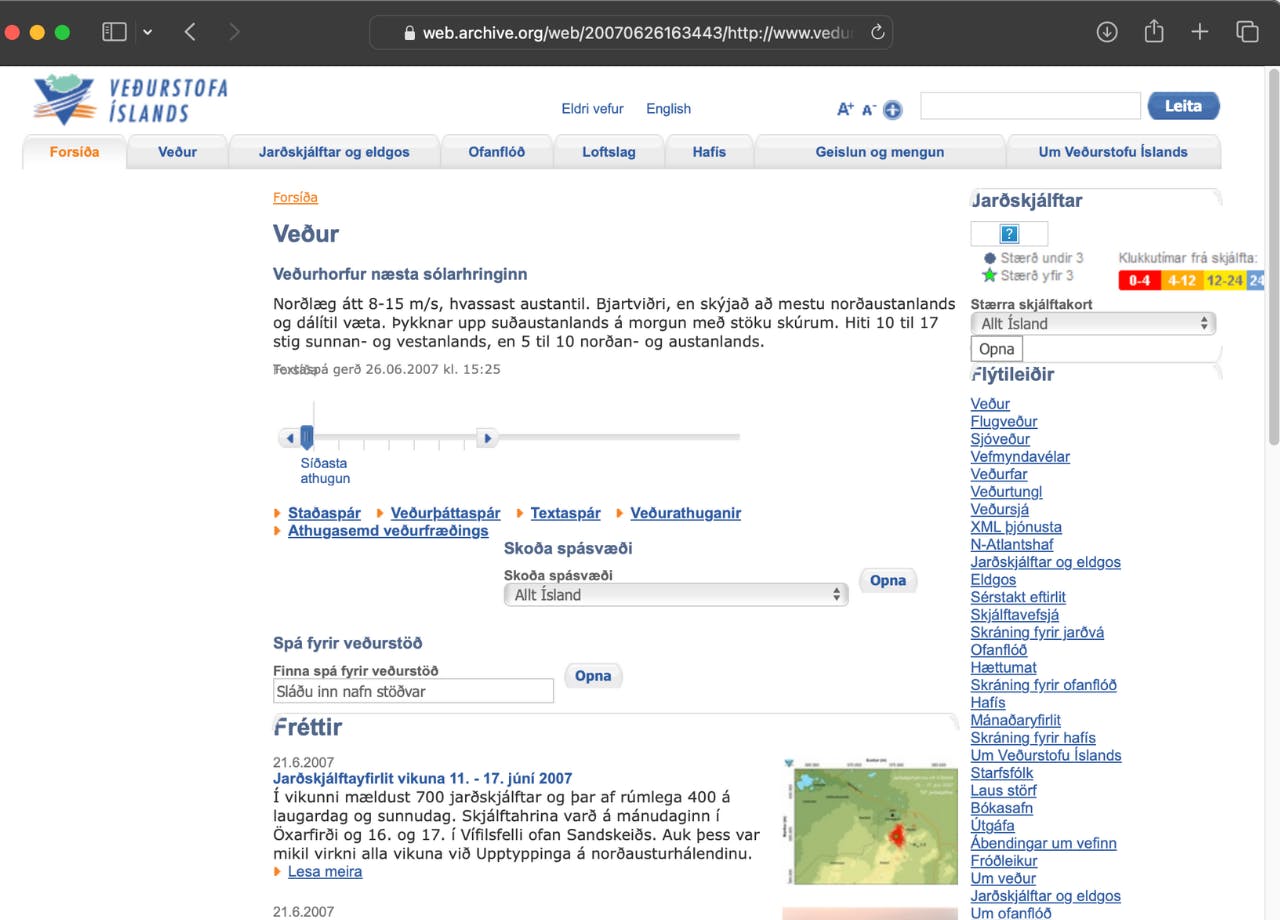Click the Safari share icon

[x=1154, y=31]
